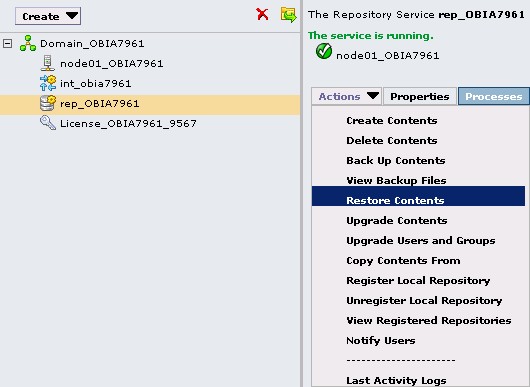
Task: Choose Upgrade Users and Groups item
Action: click(421, 241)
